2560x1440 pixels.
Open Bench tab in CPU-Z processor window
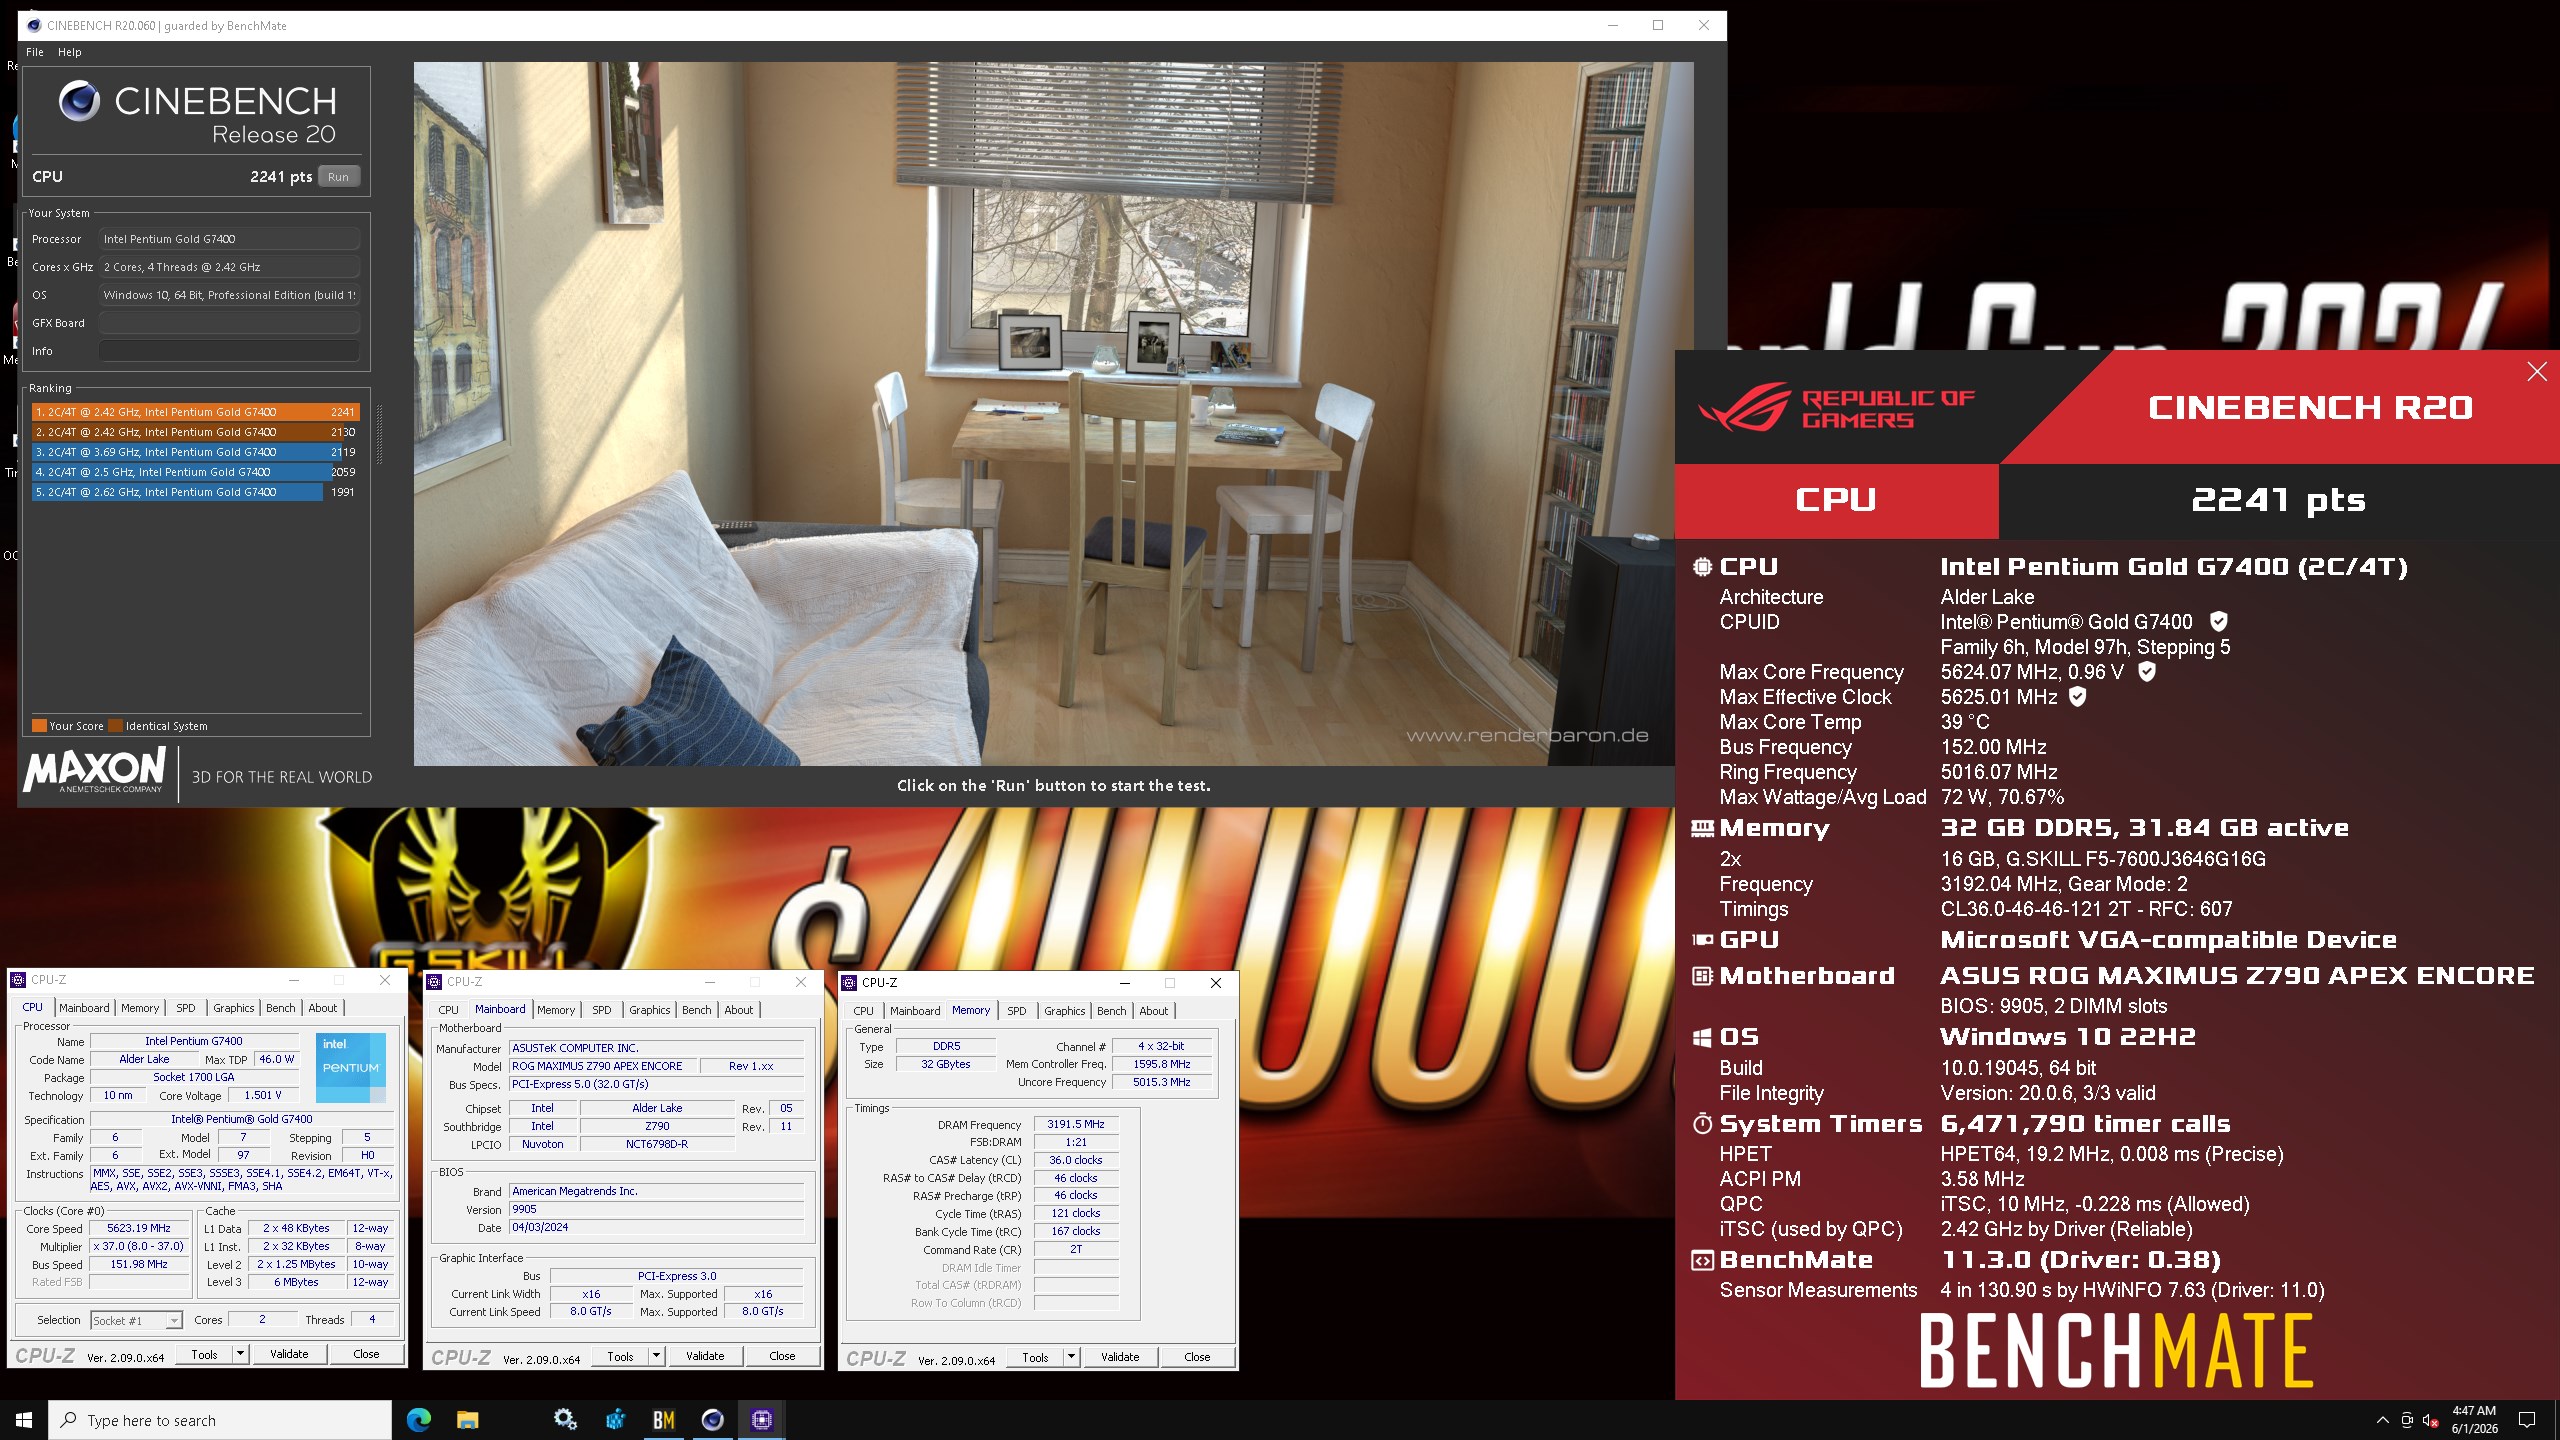[x=281, y=1008]
